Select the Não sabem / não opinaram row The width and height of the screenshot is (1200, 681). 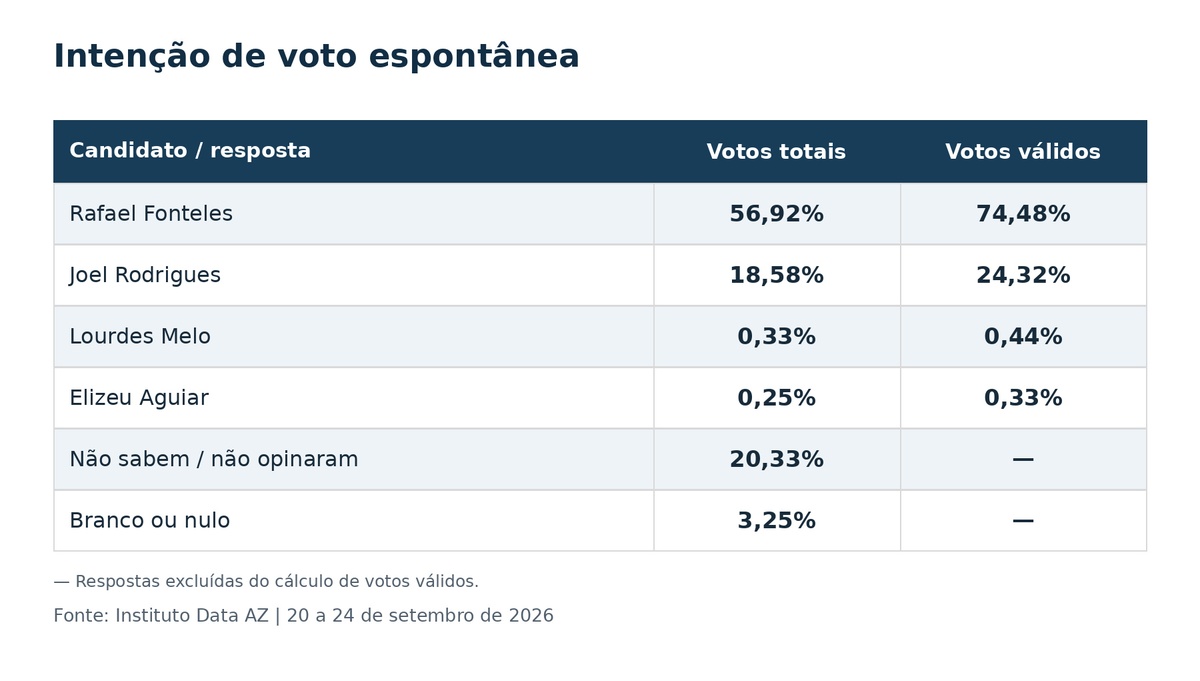[x=600, y=459]
